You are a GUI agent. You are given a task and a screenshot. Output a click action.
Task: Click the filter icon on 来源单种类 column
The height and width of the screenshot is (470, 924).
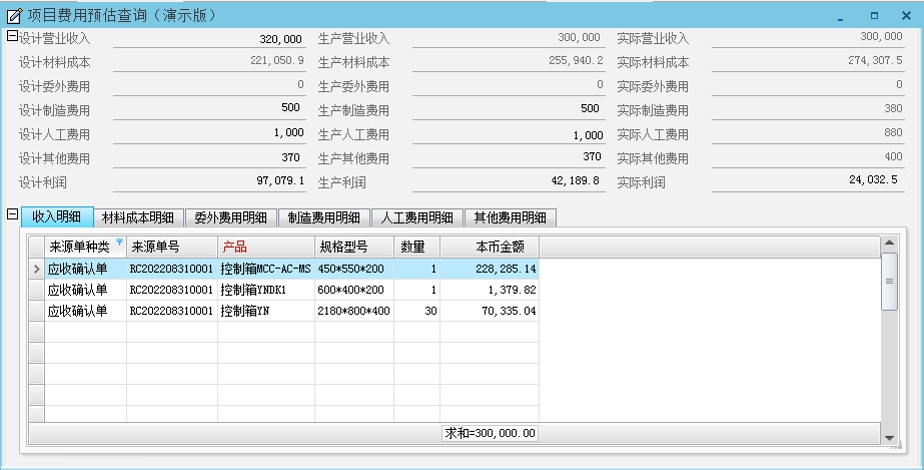(120, 243)
